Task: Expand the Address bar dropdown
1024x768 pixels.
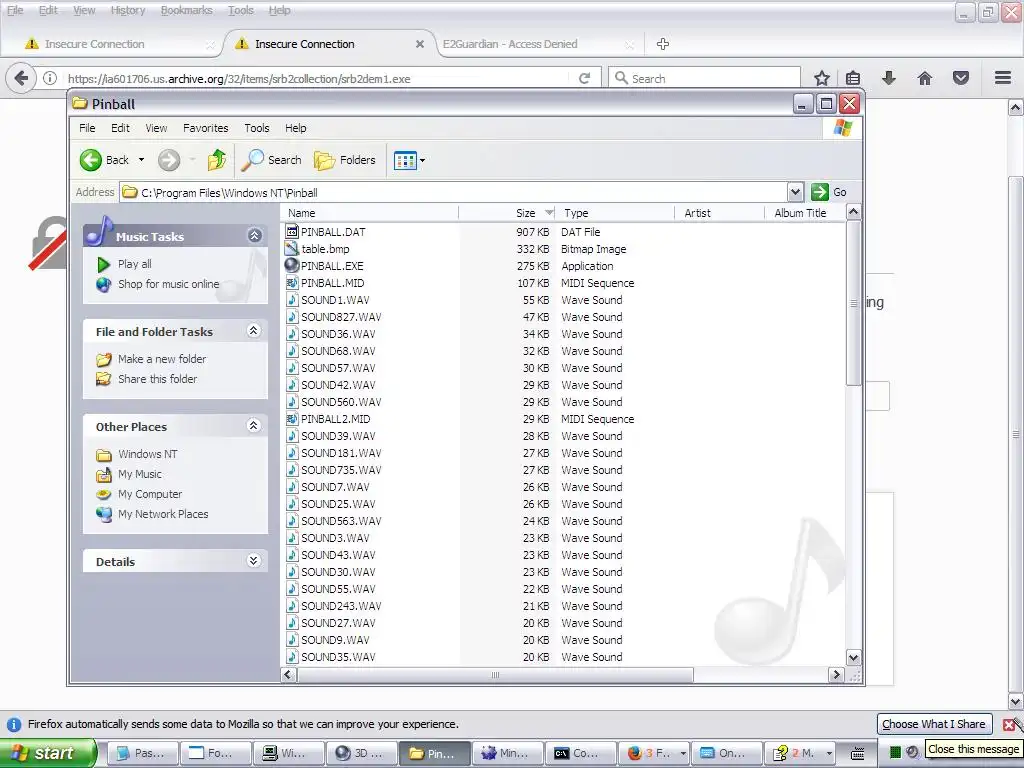Action: (795, 192)
